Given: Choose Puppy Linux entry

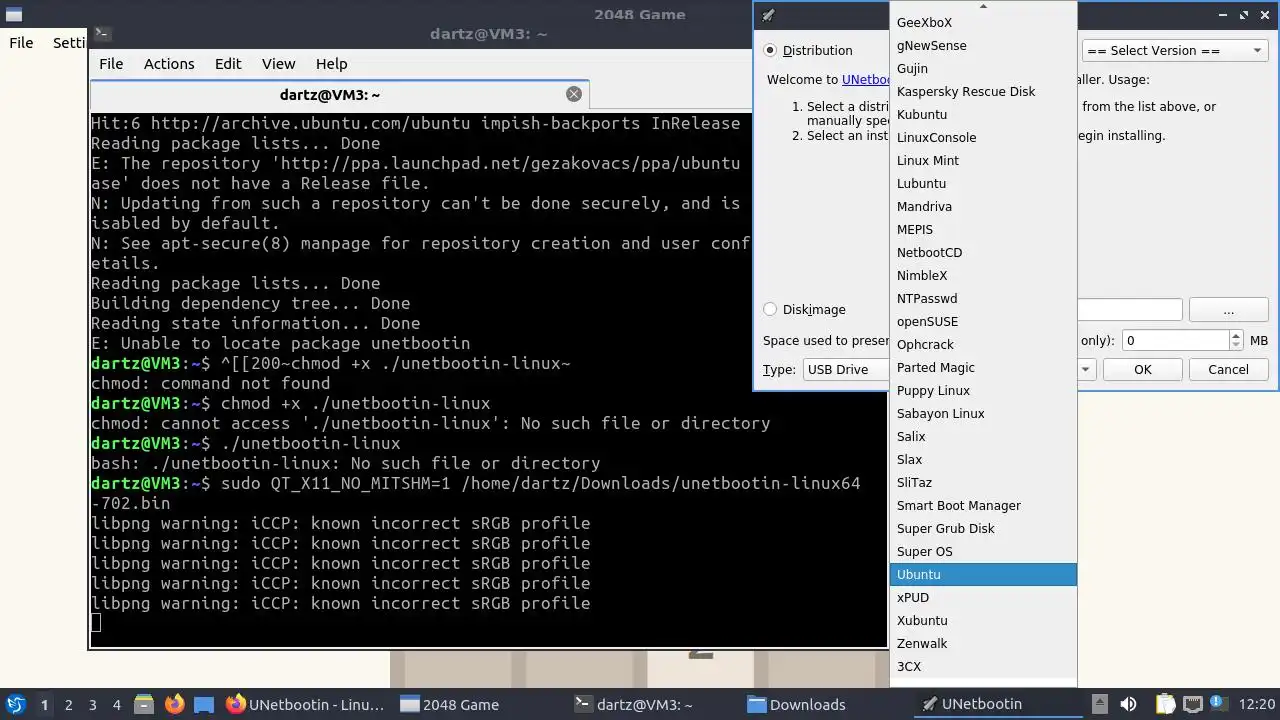Looking at the screenshot, I should [983, 390].
